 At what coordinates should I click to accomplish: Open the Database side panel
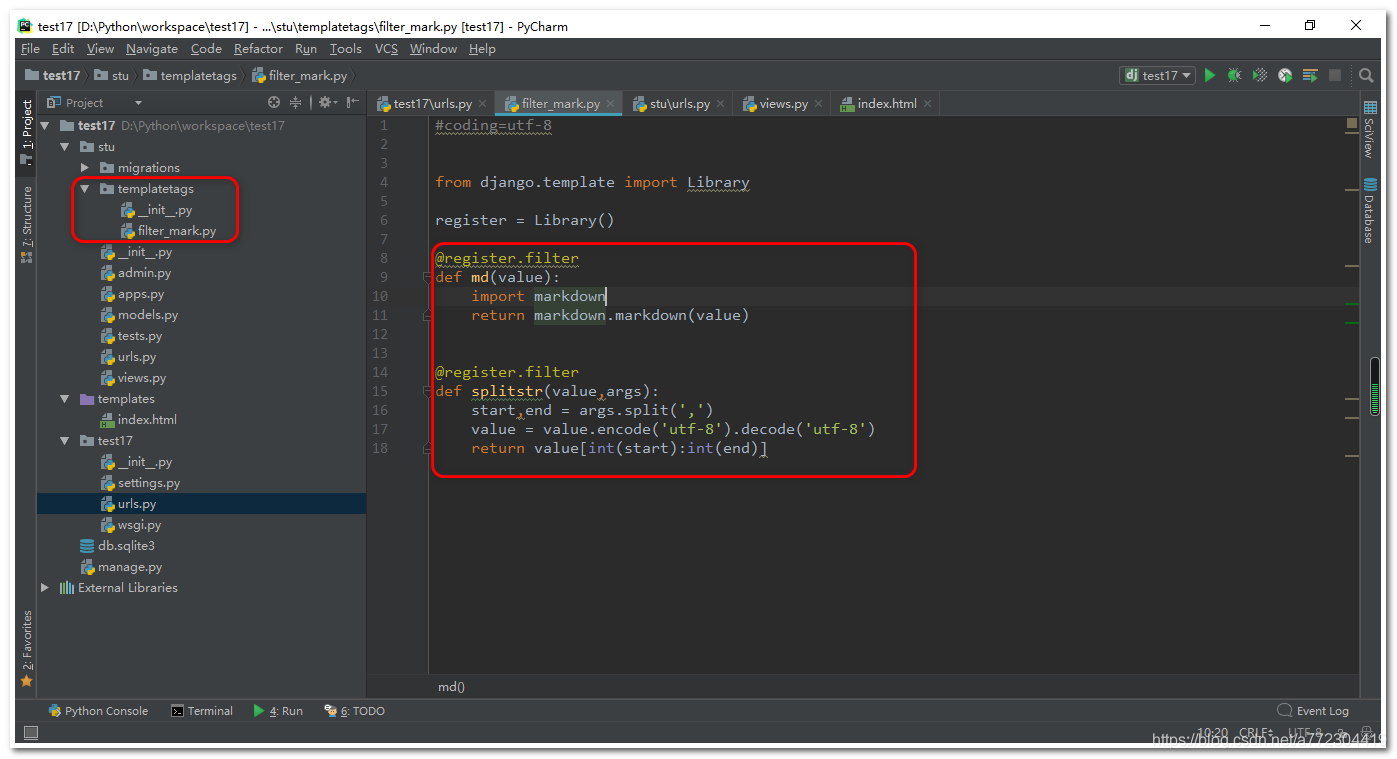pyautogui.click(x=1369, y=211)
